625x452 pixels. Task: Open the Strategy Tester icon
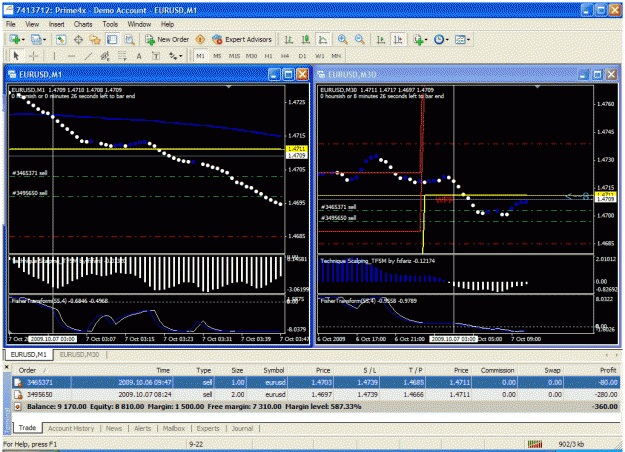tap(129, 39)
